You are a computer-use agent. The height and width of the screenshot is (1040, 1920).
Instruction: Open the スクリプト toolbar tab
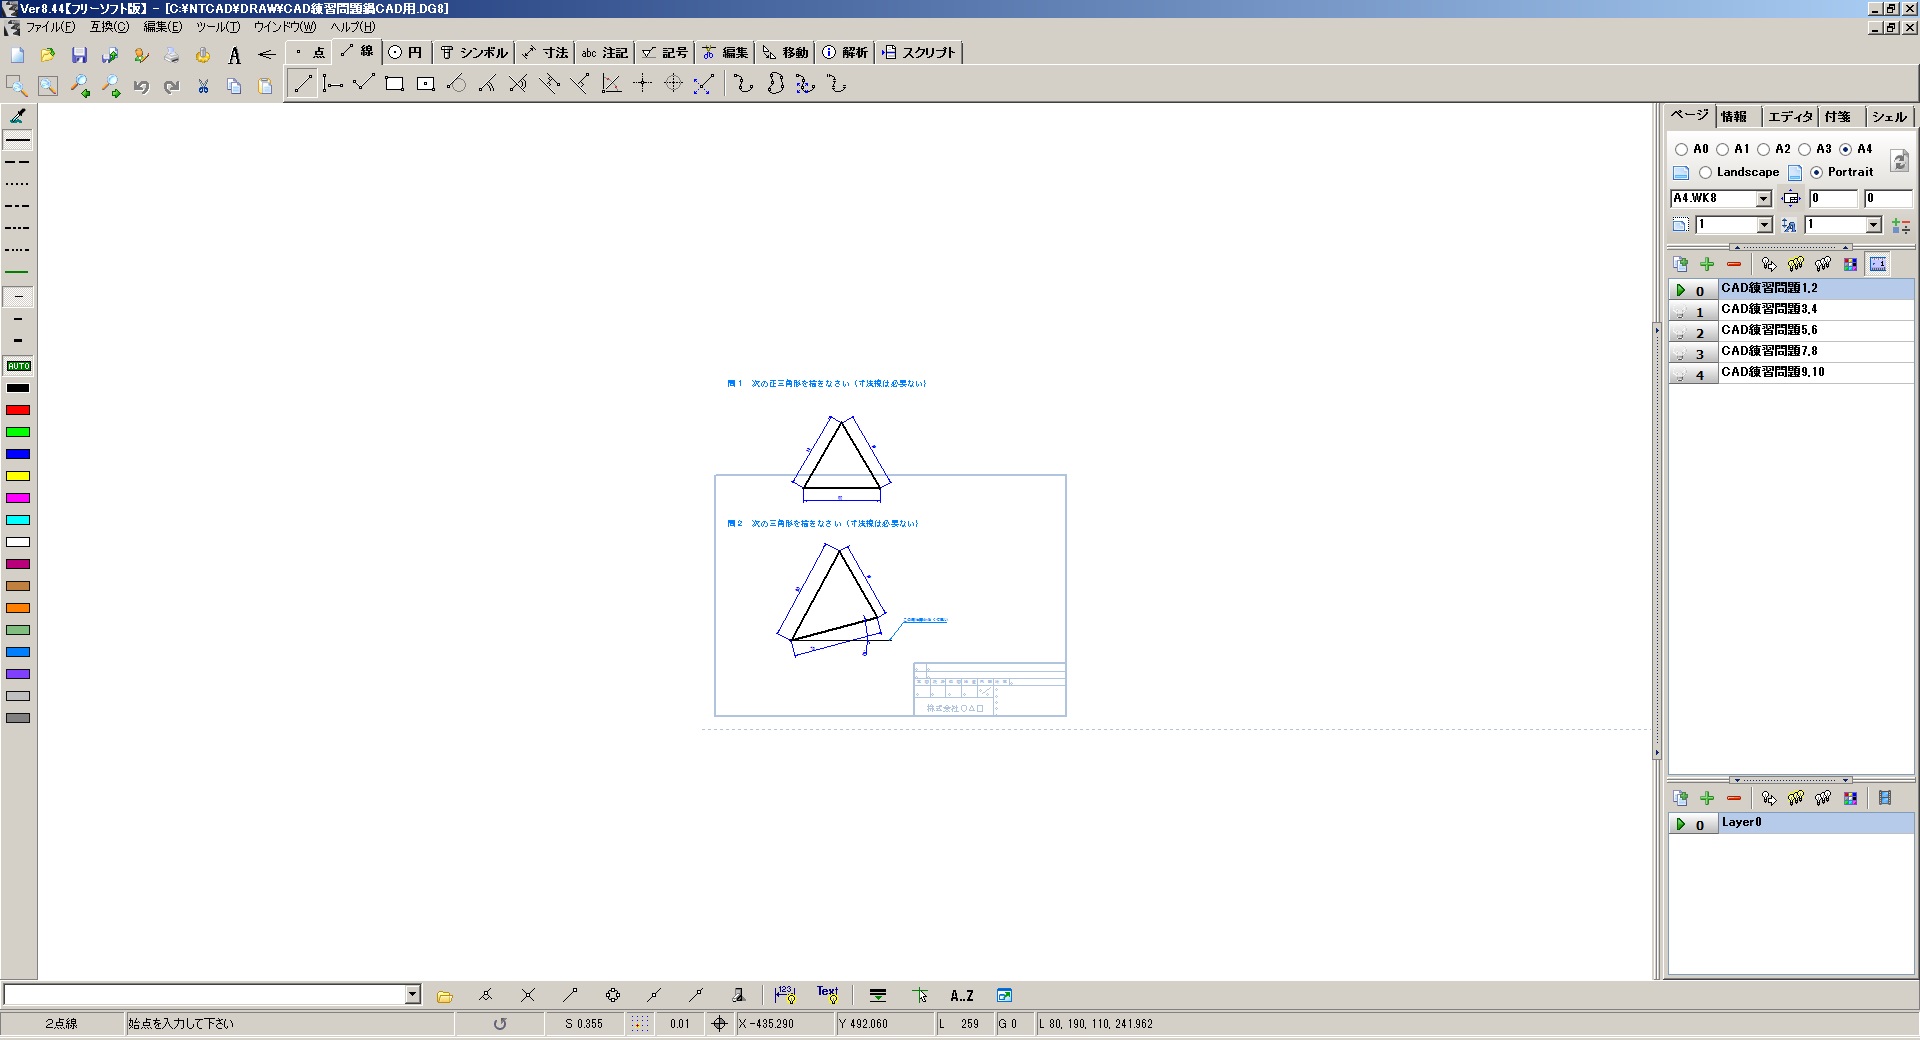(x=919, y=53)
